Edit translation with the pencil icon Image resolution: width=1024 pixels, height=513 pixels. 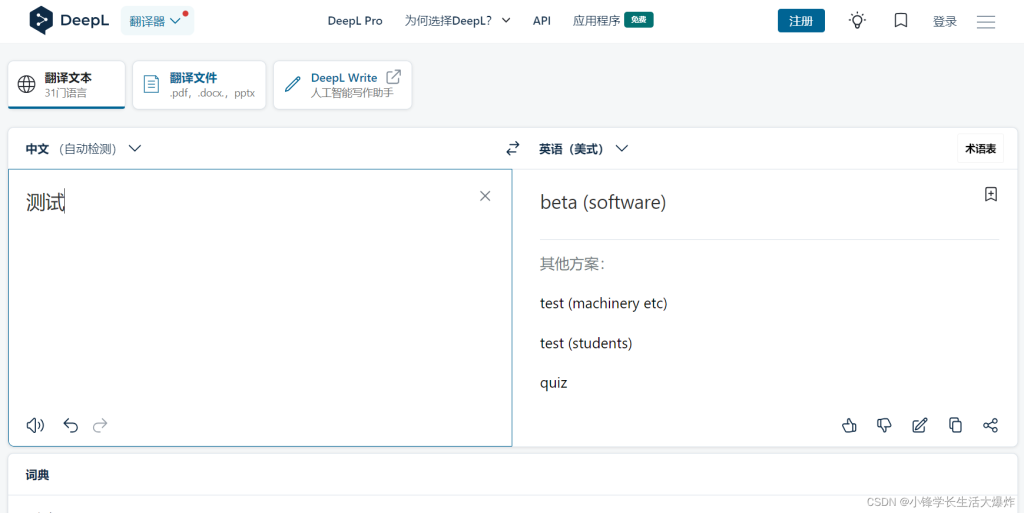click(x=920, y=426)
